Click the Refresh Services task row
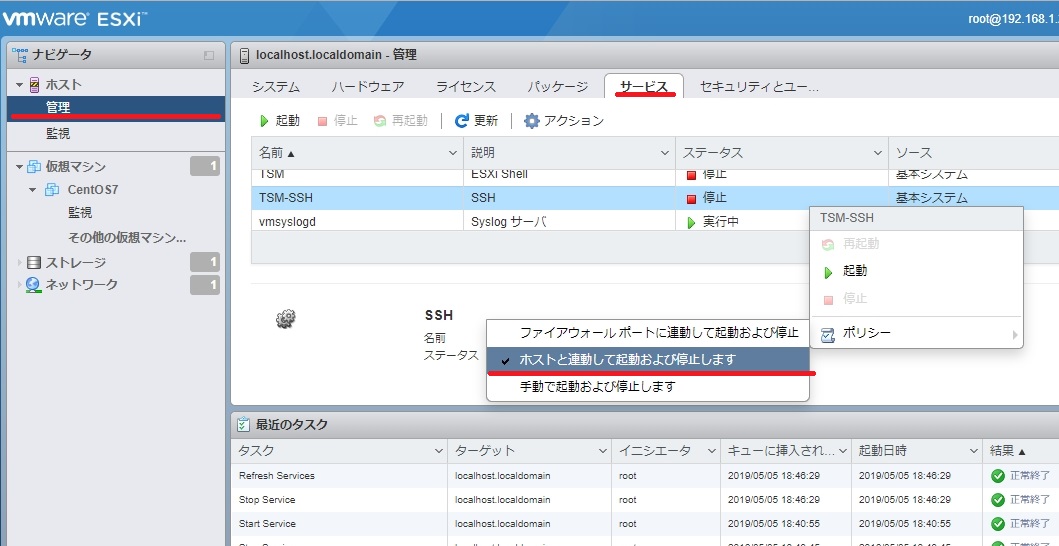This screenshot has width=1059, height=546. [645, 476]
